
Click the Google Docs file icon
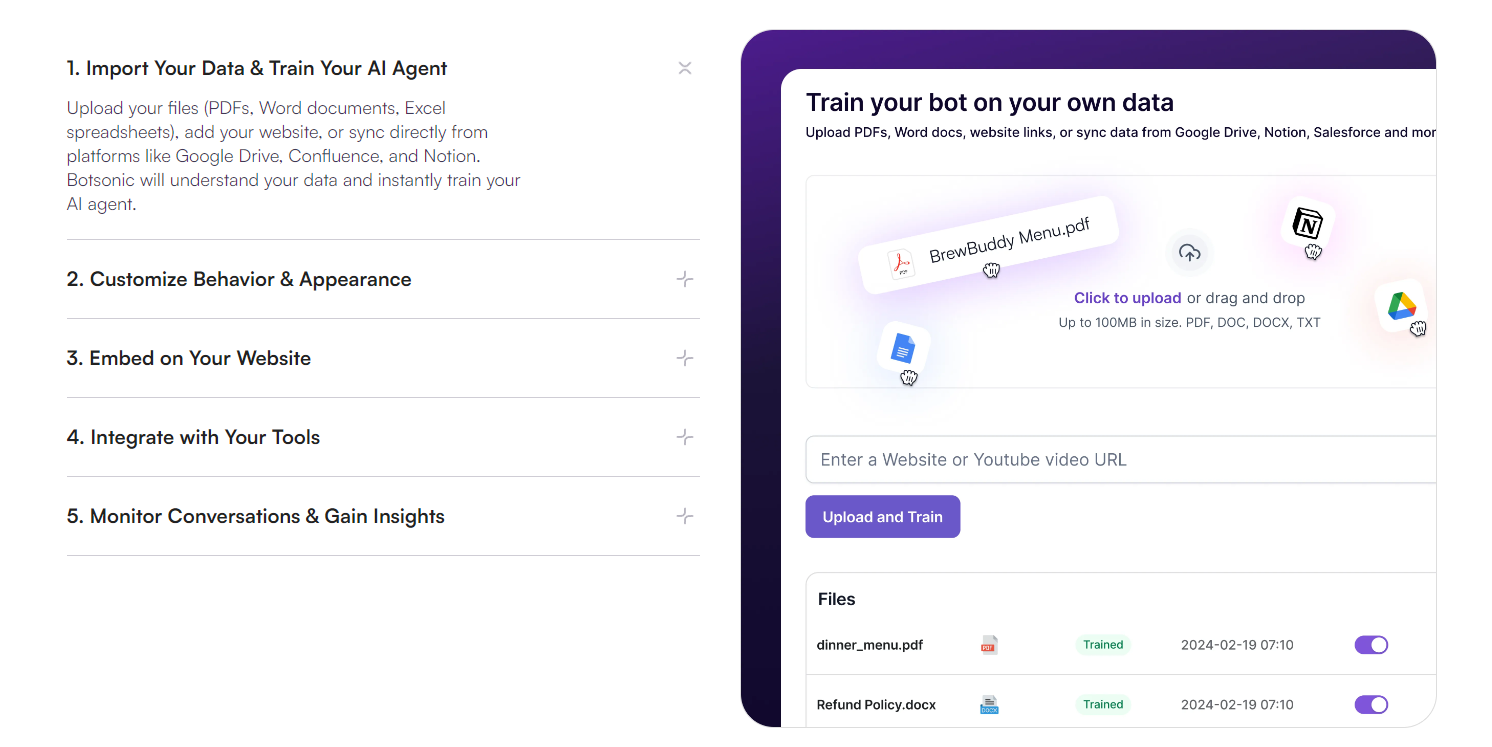(x=903, y=349)
